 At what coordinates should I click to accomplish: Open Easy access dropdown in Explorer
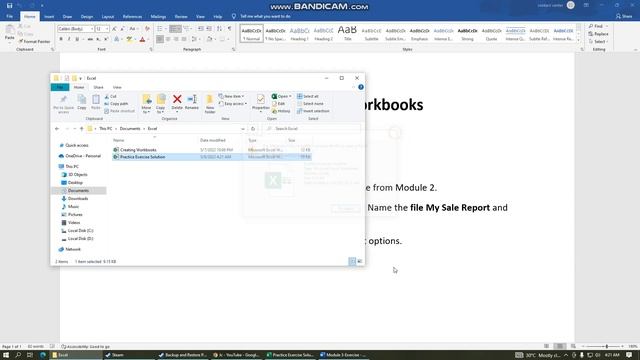point(233,104)
